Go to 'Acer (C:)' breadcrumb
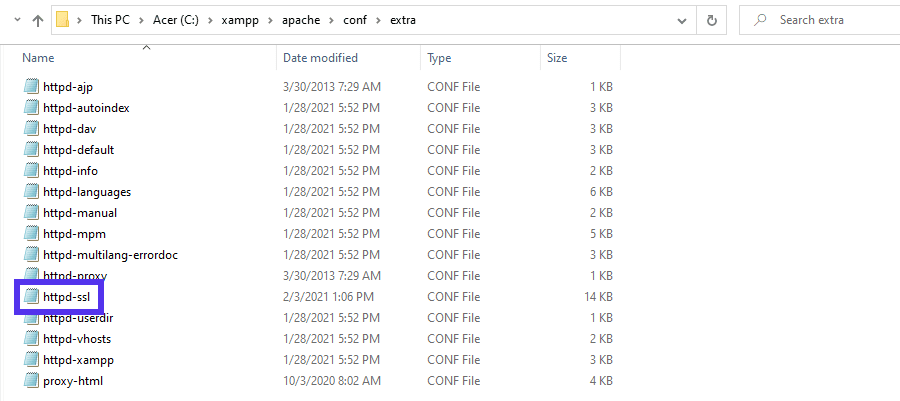This screenshot has height=401, width=900. (x=184, y=20)
